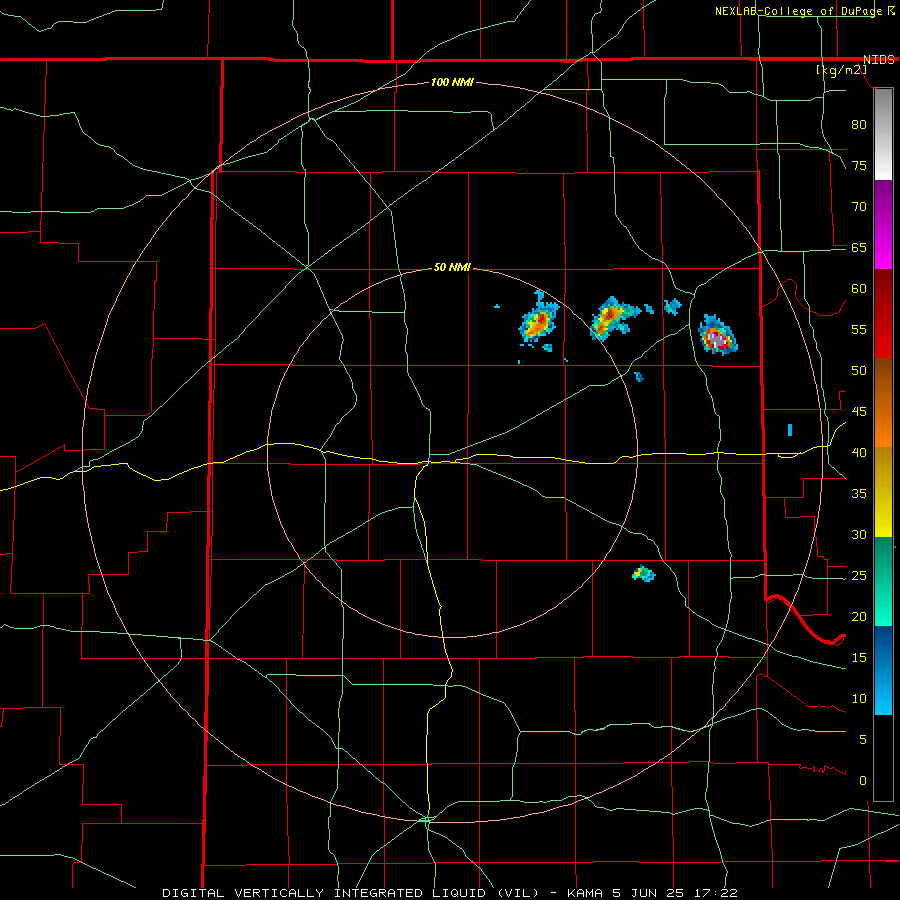The height and width of the screenshot is (900, 900).
Task: Click the KAMA 5 JUN 25 17:22 timestamp
Action: pyautogui.click(x=652, y=893)
